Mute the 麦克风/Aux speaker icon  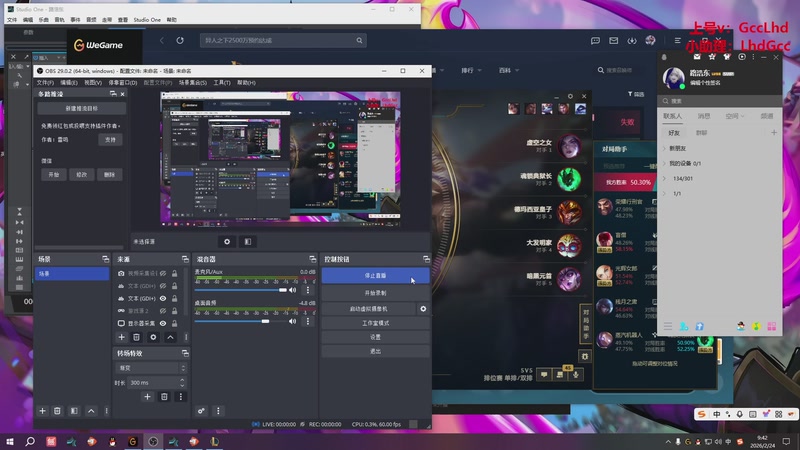pos(292,290)
